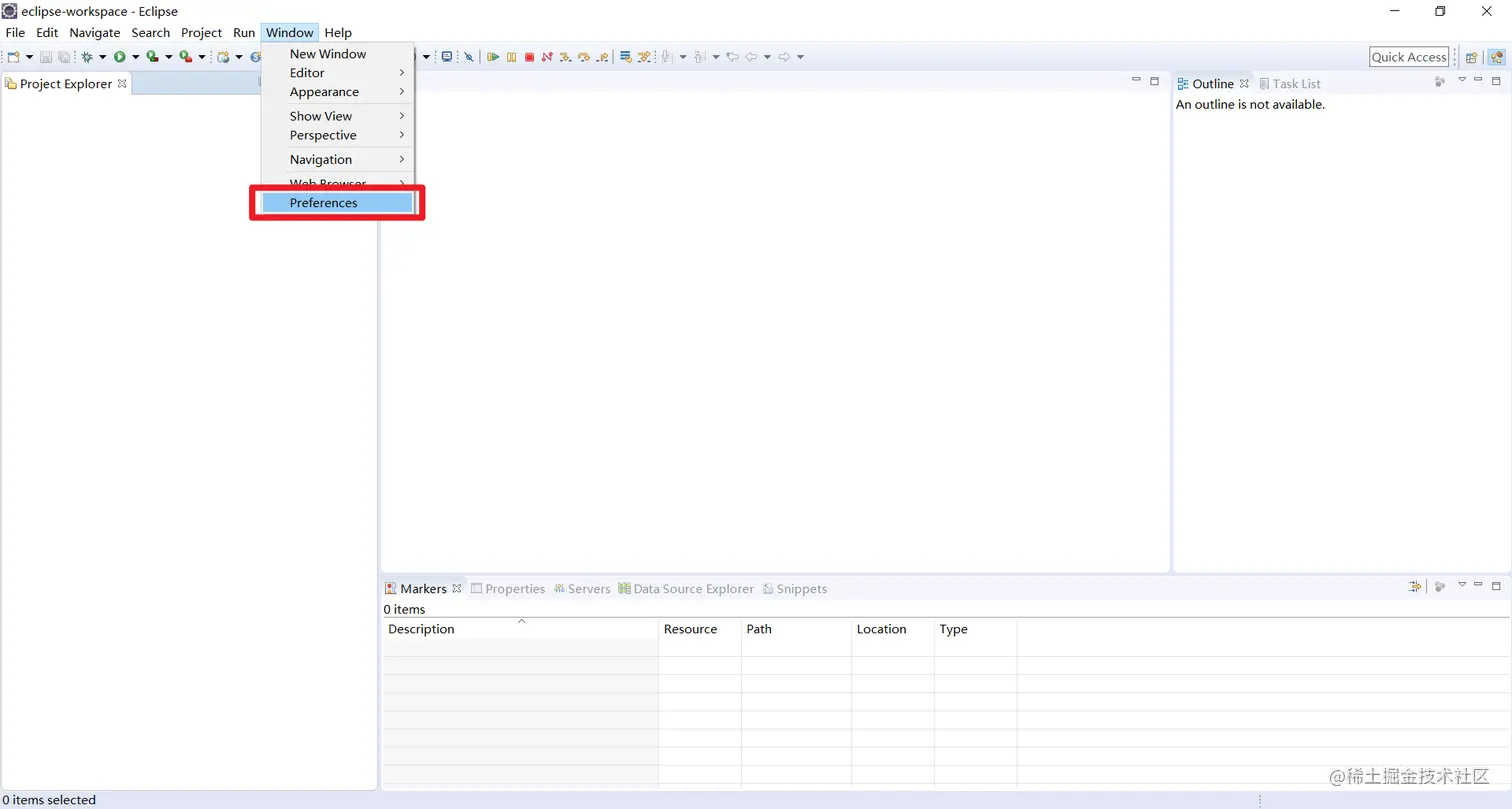The width and height of the screenshot is (1512, 809).
Task: Click the Step Return icon
Action: (602, 57)
